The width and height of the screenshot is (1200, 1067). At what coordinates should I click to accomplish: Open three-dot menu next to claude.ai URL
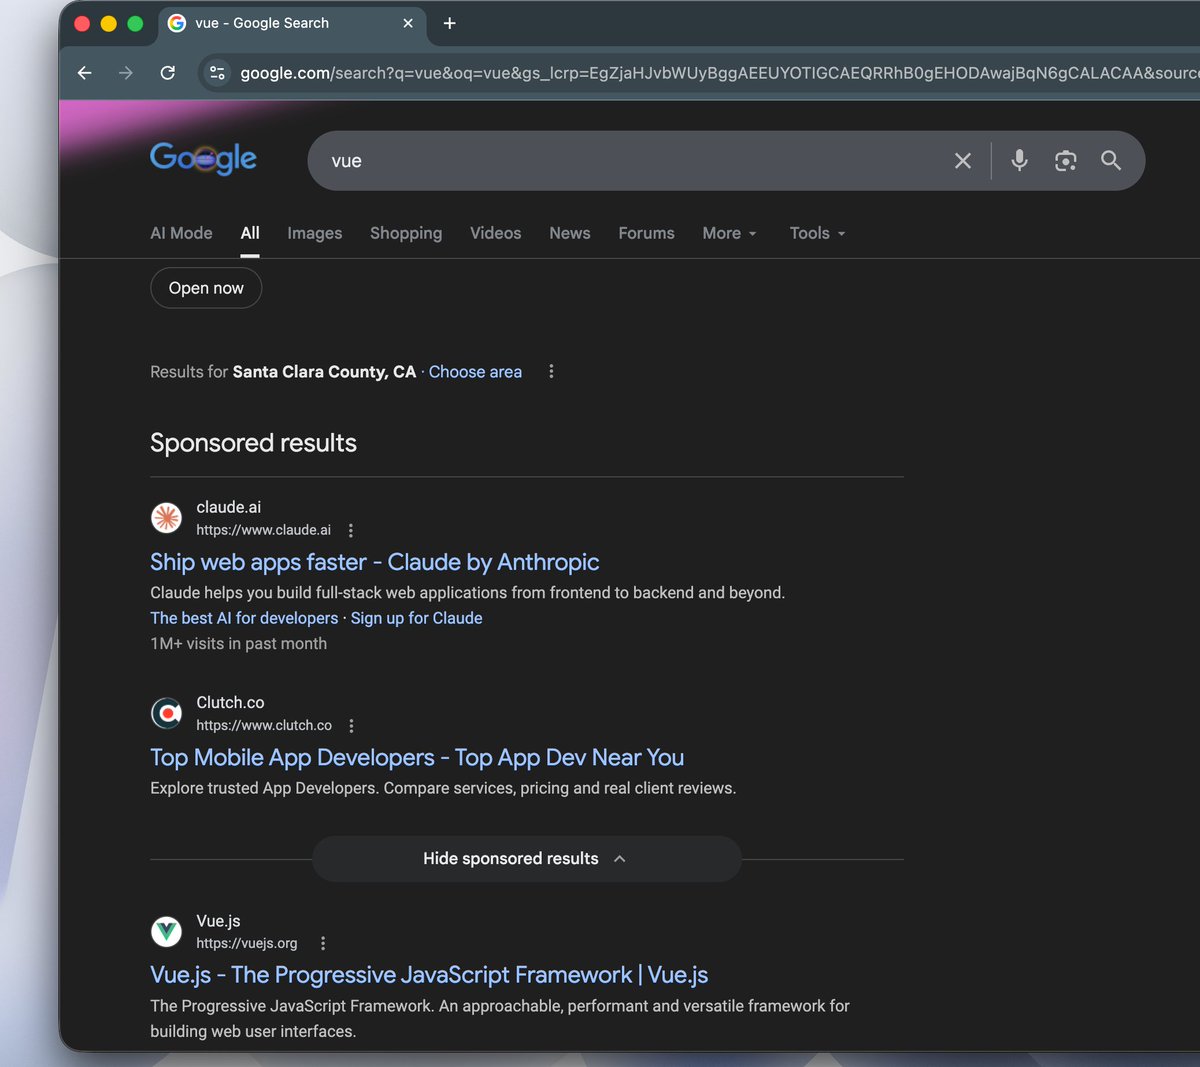[x=351, y=531]
